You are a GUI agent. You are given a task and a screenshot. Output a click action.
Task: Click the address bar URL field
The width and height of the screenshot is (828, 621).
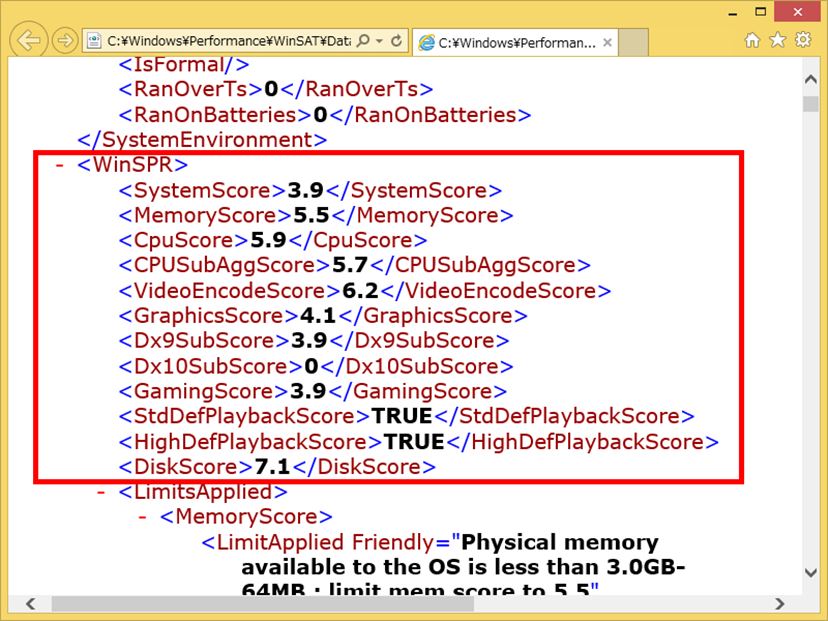pos(228,41)
